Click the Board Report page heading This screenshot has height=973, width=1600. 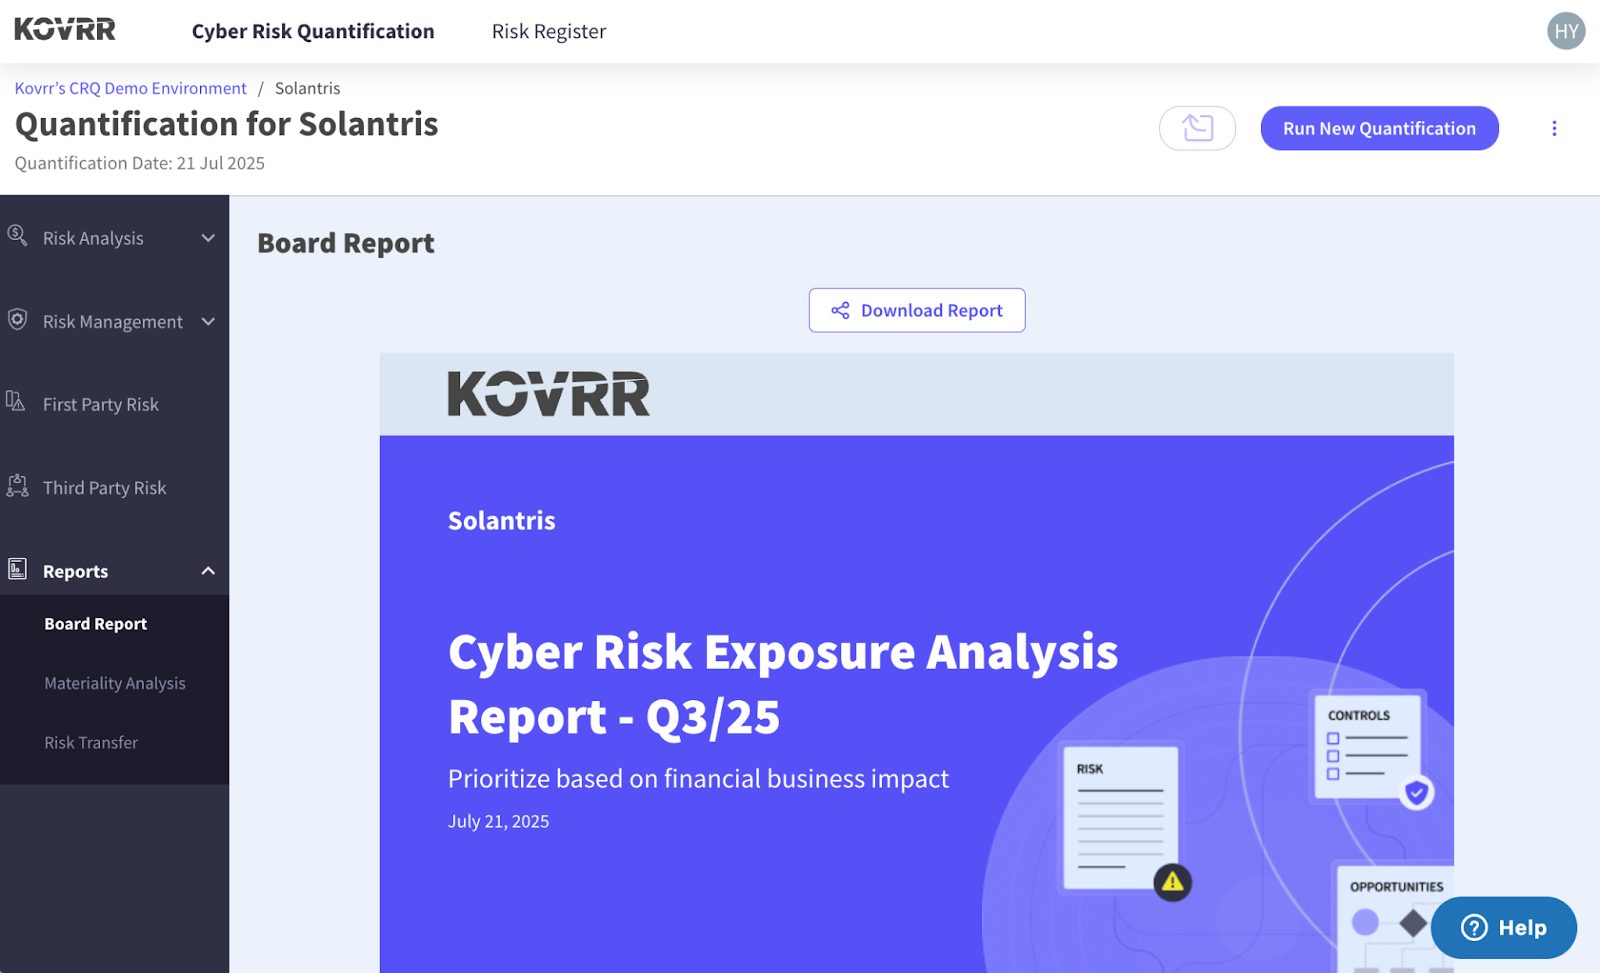346,243
